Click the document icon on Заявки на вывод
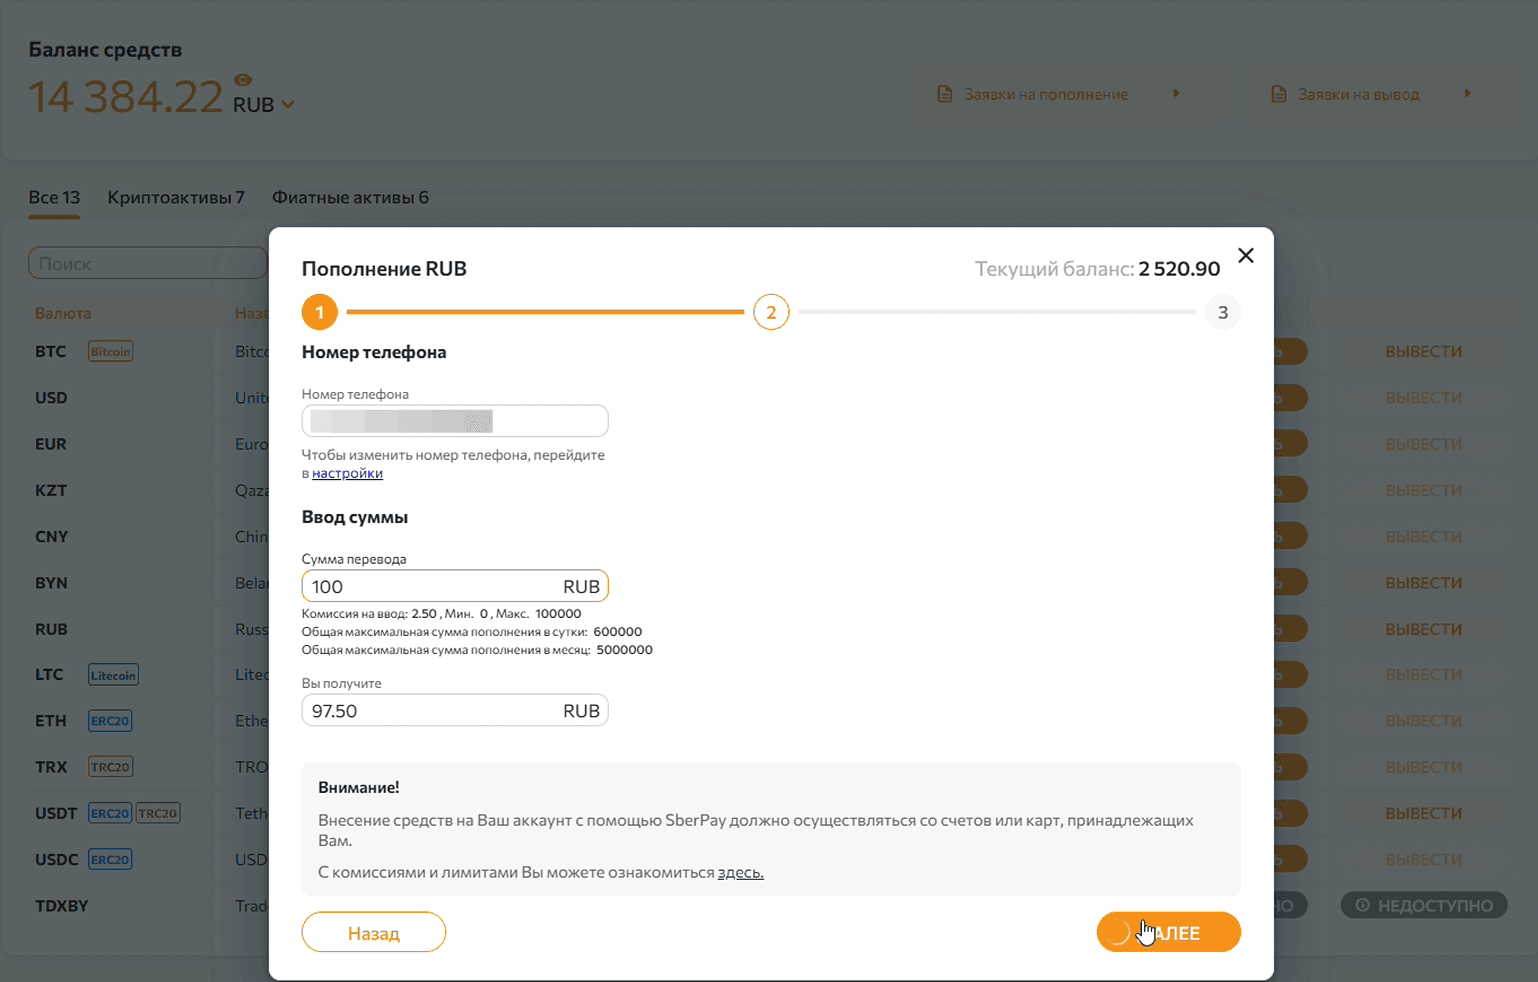 coord(1278,94)
